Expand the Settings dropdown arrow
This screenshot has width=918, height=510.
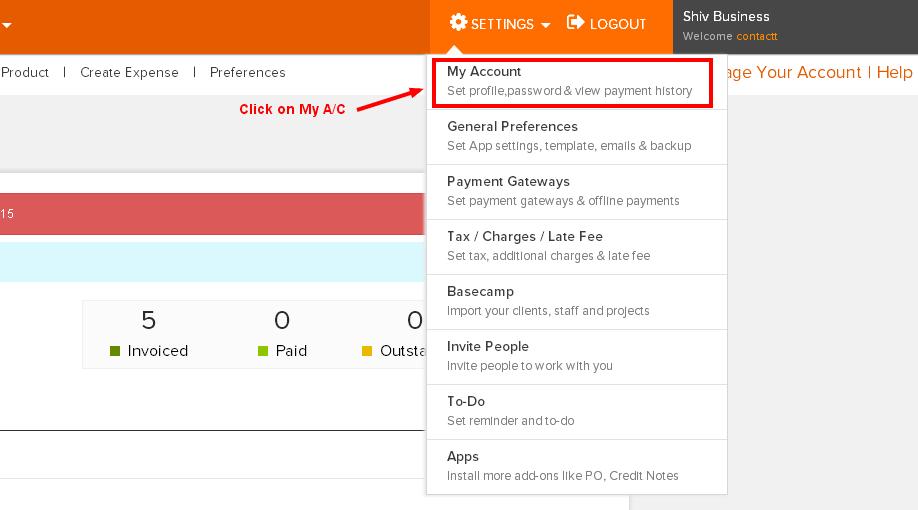pos(546,25)
